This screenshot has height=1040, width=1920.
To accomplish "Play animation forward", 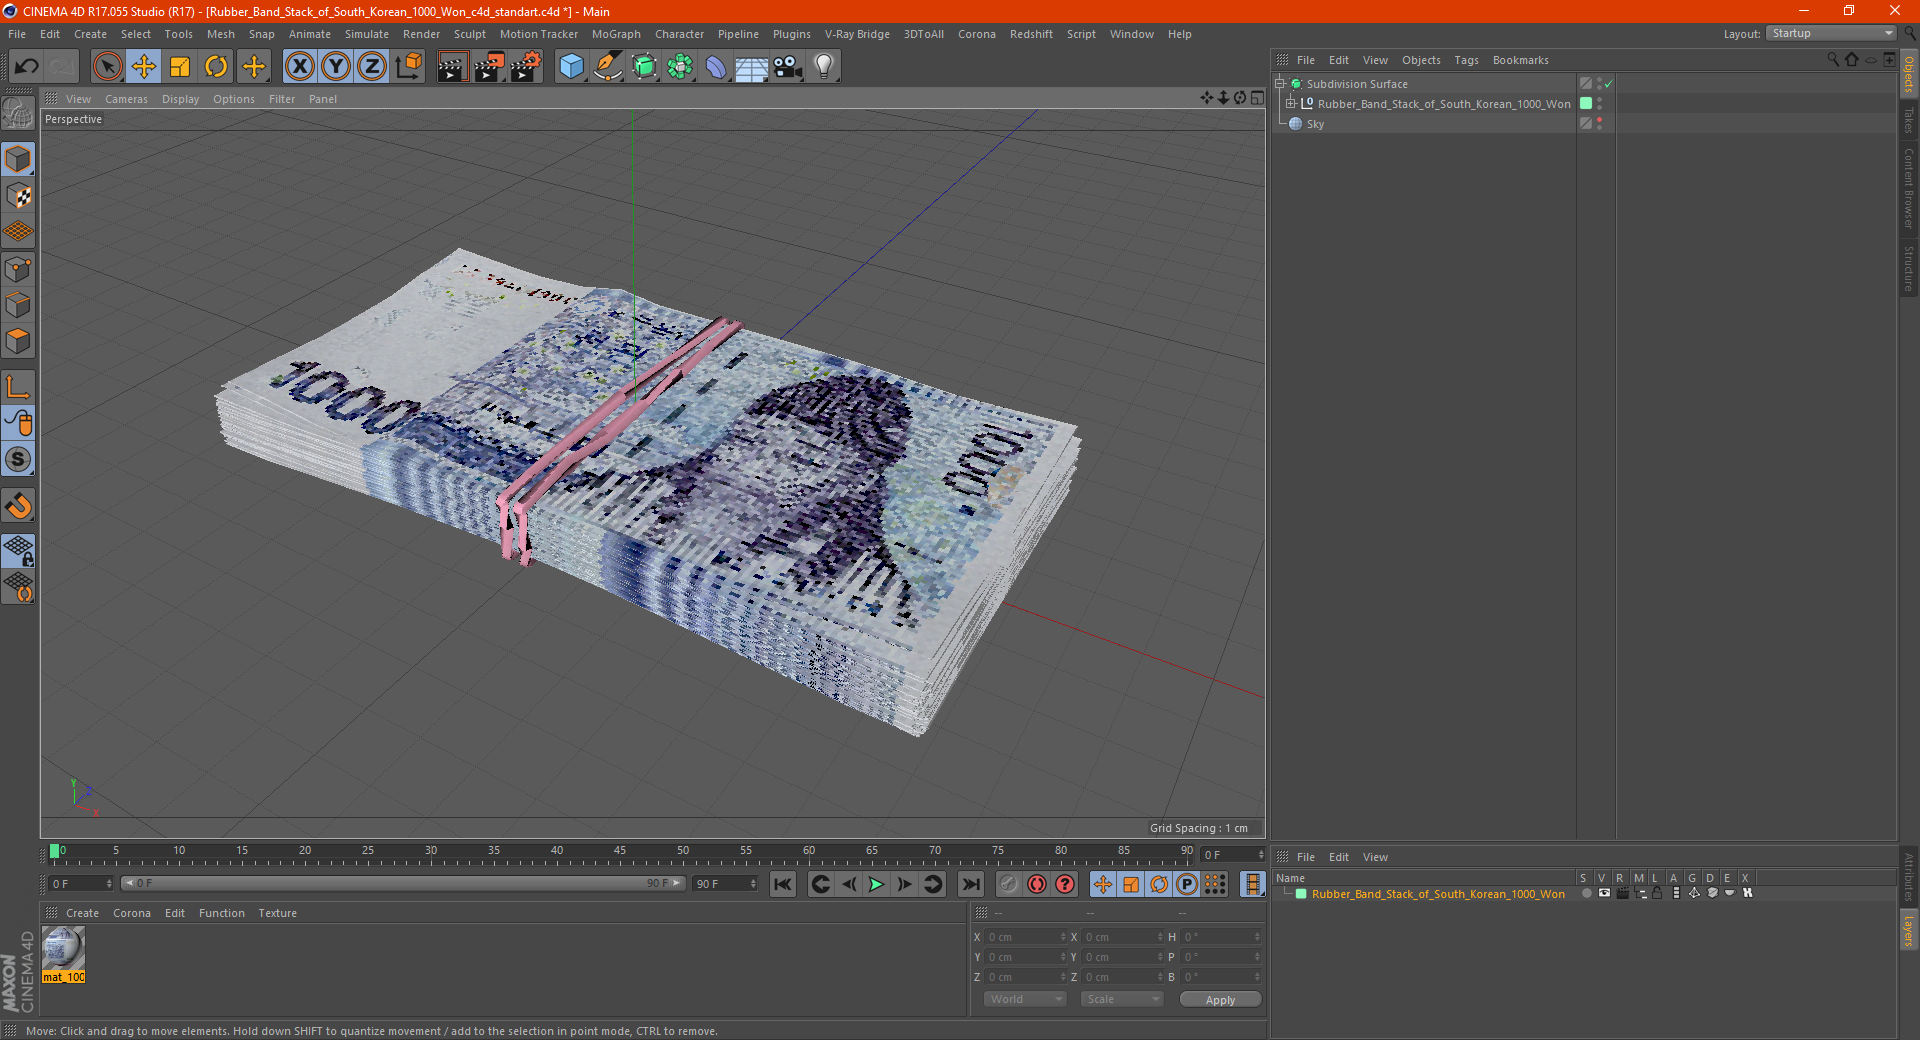I will click(x=876, y=884).
